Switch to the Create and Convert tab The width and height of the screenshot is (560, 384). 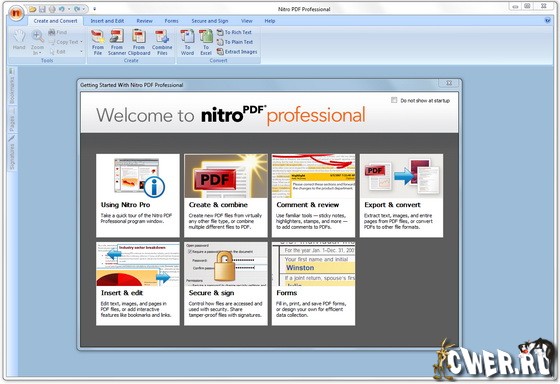(x=55, y=21)
